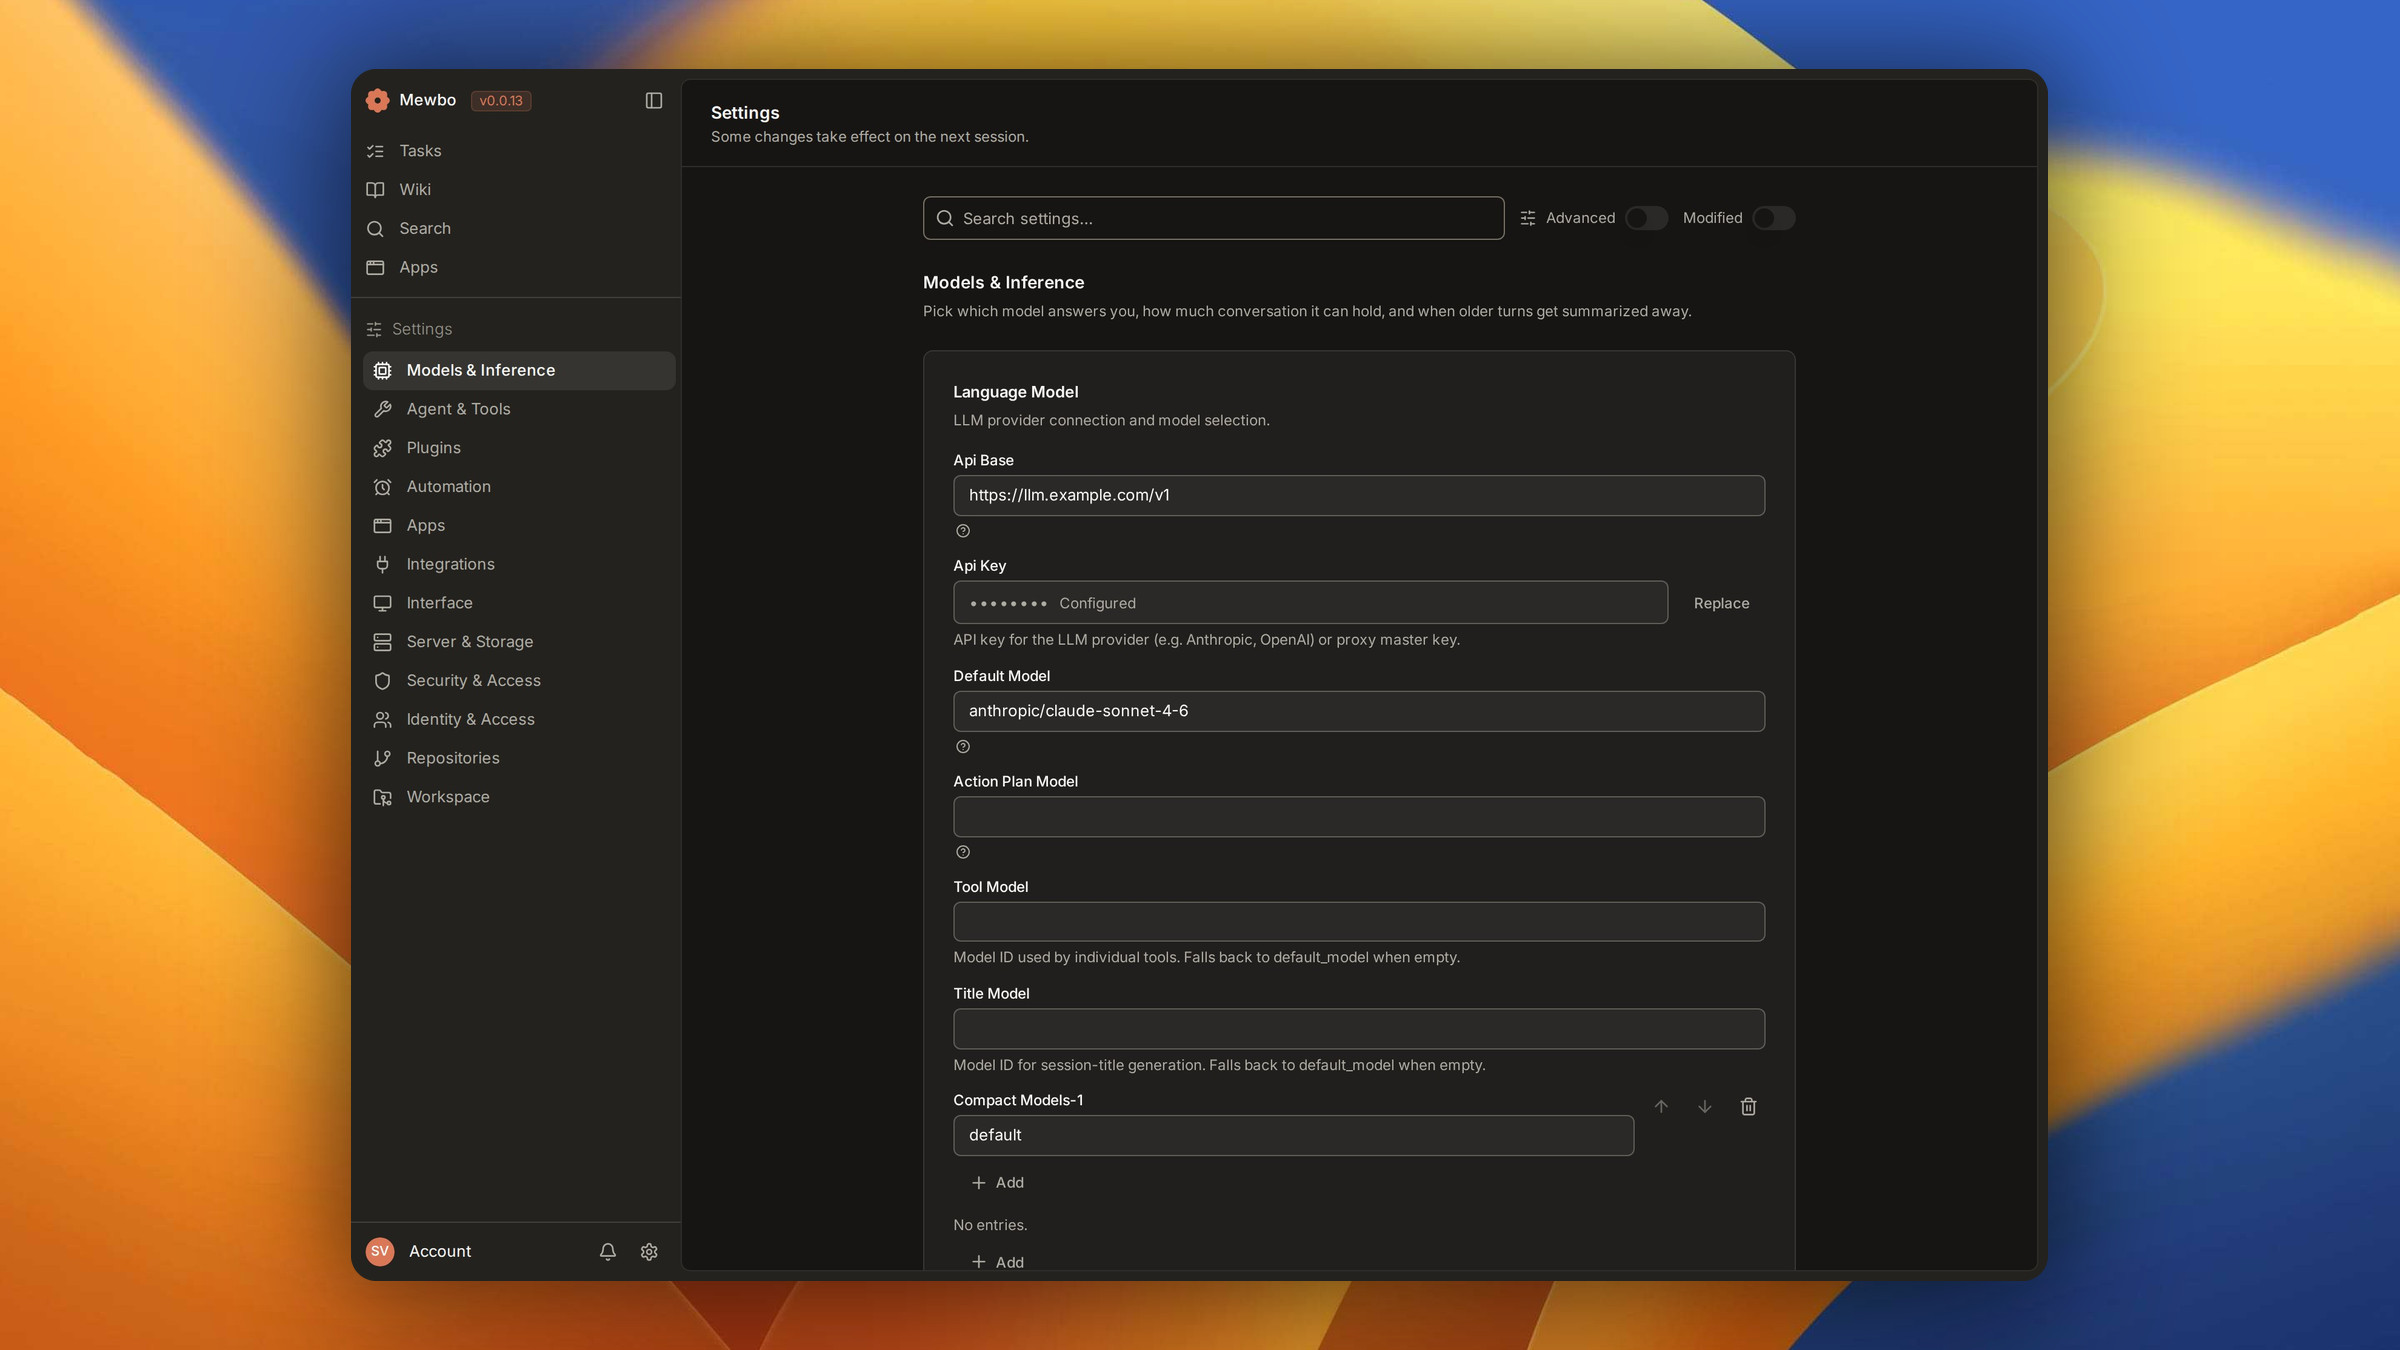Click help icon under Default Model

click(x=963, y=747)
